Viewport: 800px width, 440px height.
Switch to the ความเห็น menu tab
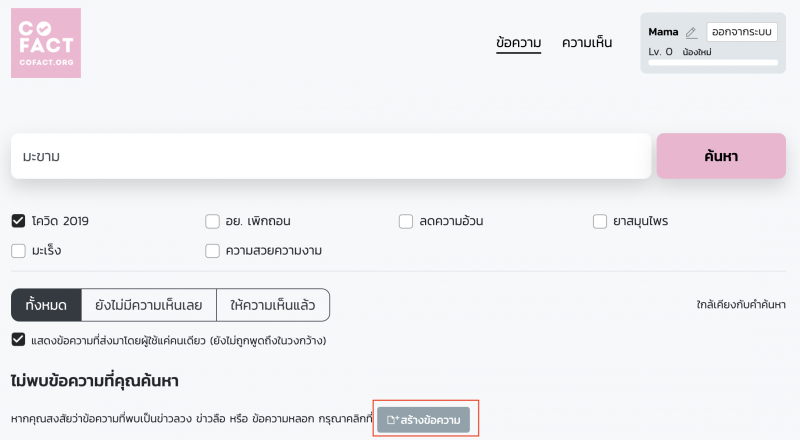(x=587, y=43)
